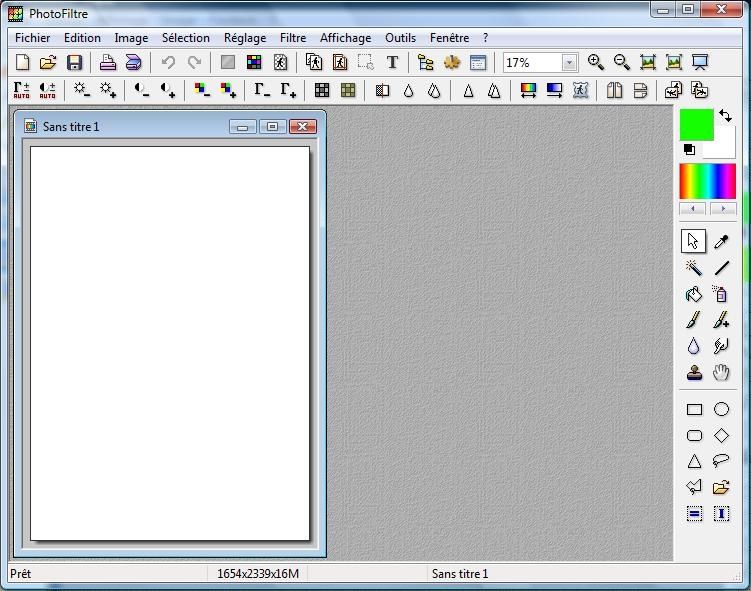This screenshot has width=751, height=591.
Task: Open the image explorer folder-tree icon
Action: click(x=425, y=62)
